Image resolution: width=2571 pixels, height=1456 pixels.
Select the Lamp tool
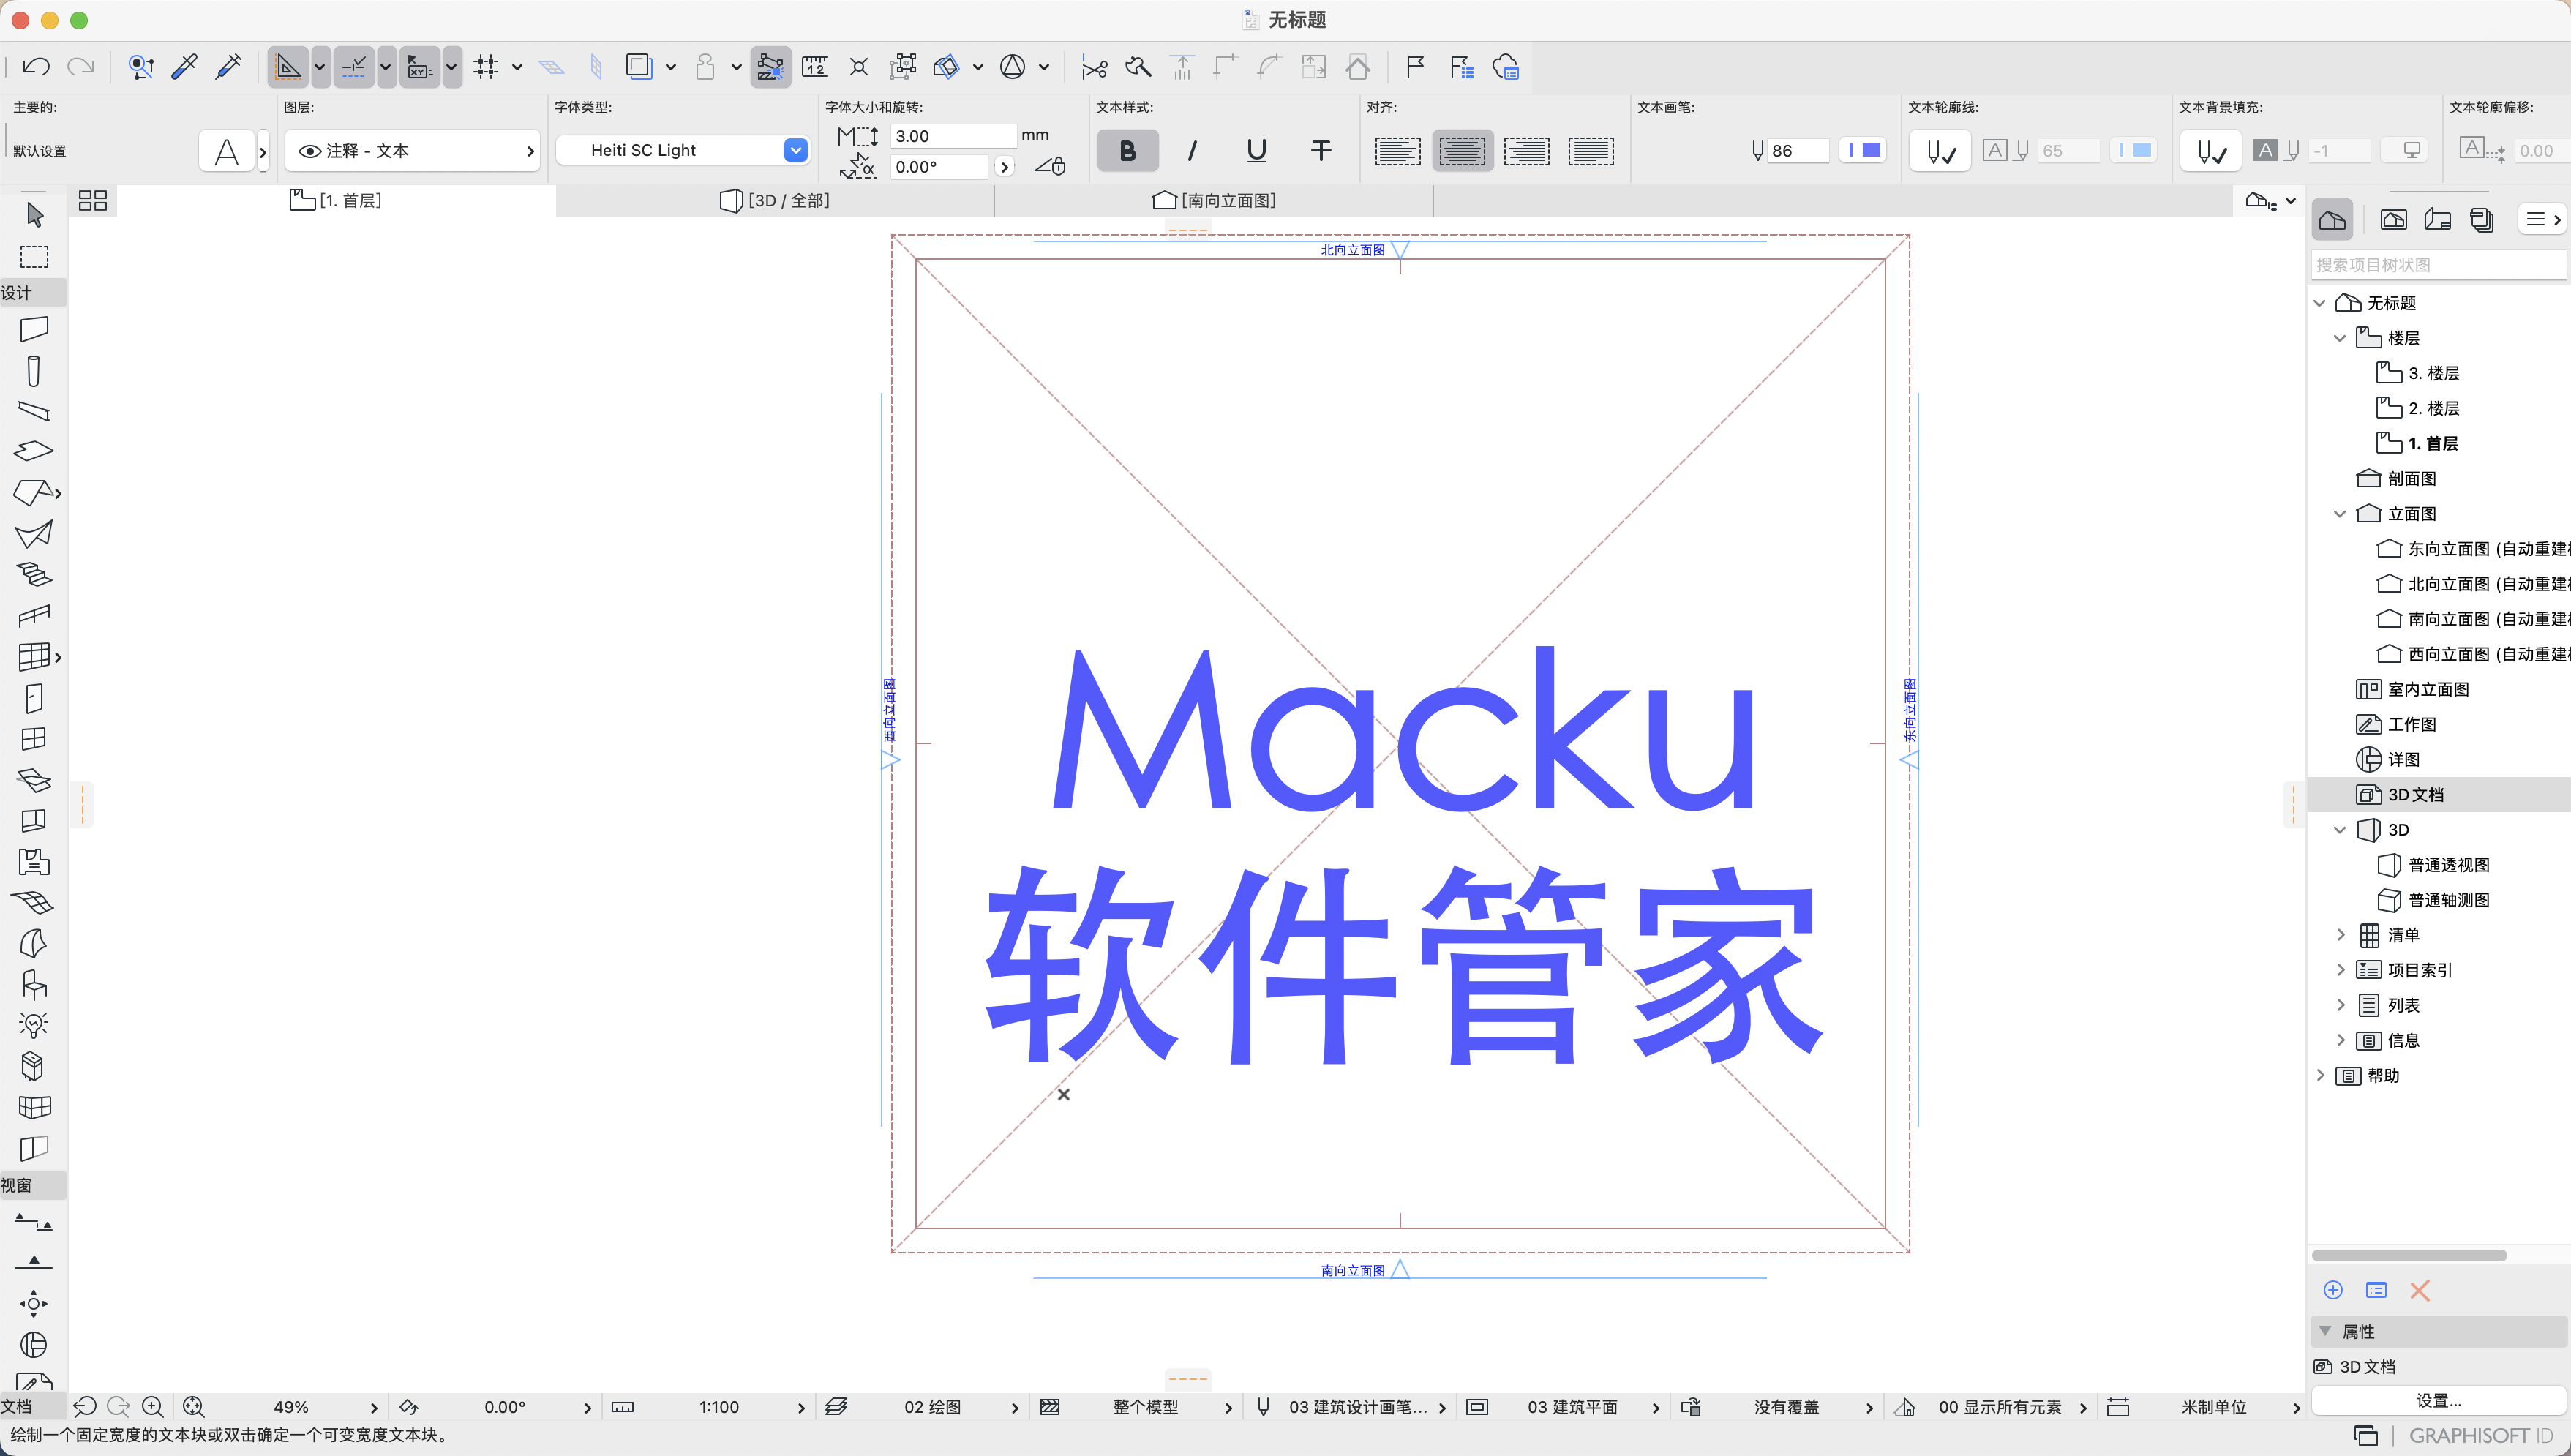[x=34, y=1025]
